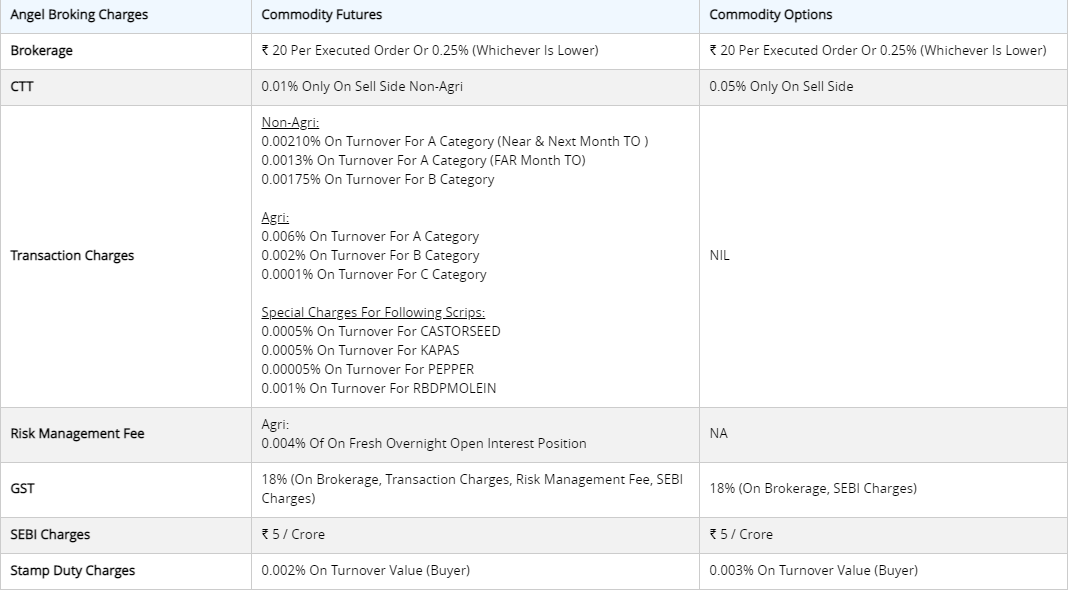The height and width of the screenshot is (597, 1074).
Task: Click the NIL transaction charges cell
Action: (719, 255)
